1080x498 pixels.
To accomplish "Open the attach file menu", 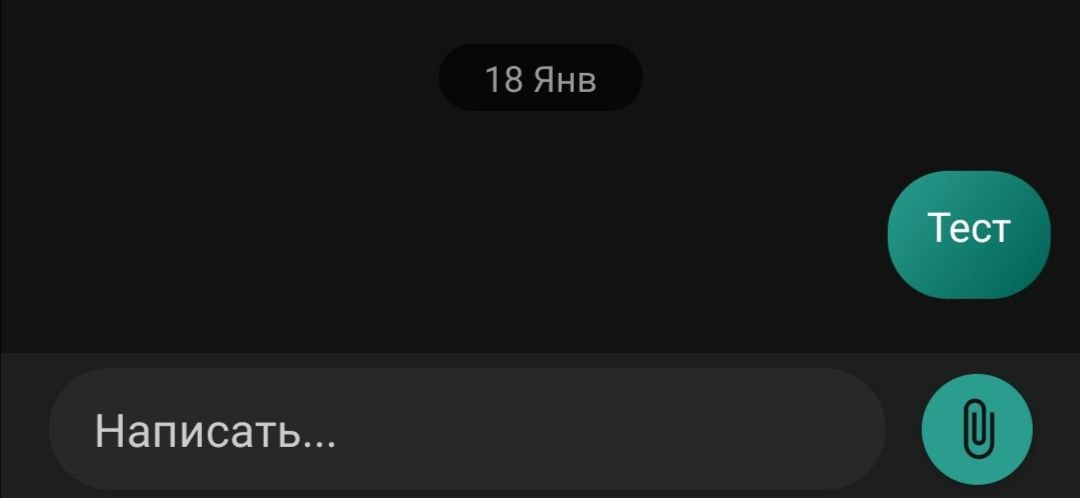I will tap(977, 430).
